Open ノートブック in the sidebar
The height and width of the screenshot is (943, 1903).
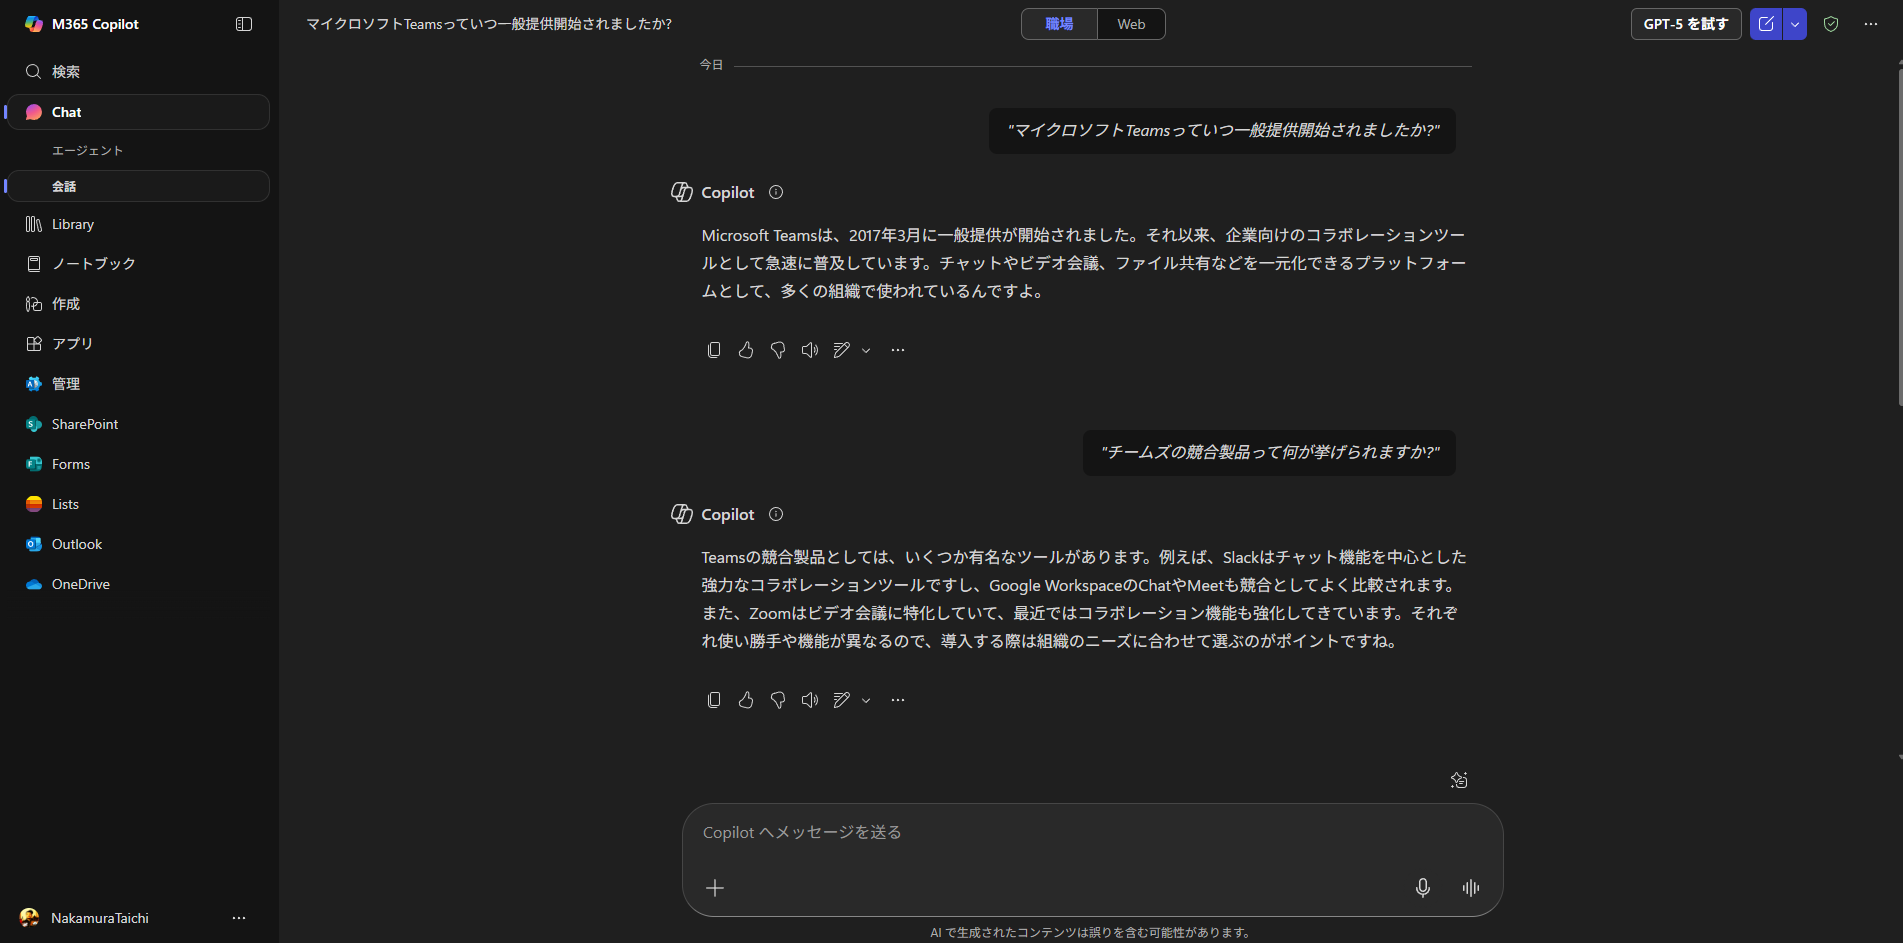[x=93, y=264]
